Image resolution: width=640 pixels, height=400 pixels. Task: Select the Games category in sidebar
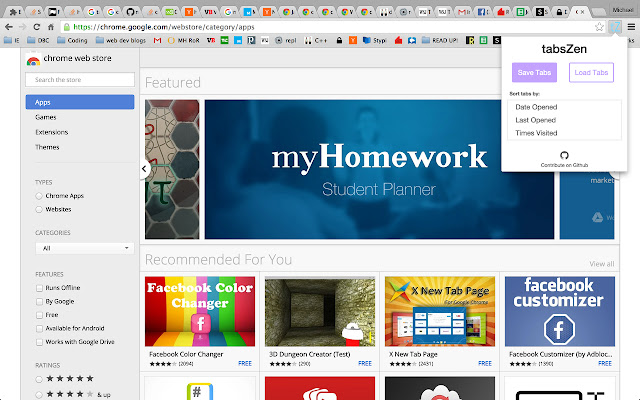tap(46, 117)
